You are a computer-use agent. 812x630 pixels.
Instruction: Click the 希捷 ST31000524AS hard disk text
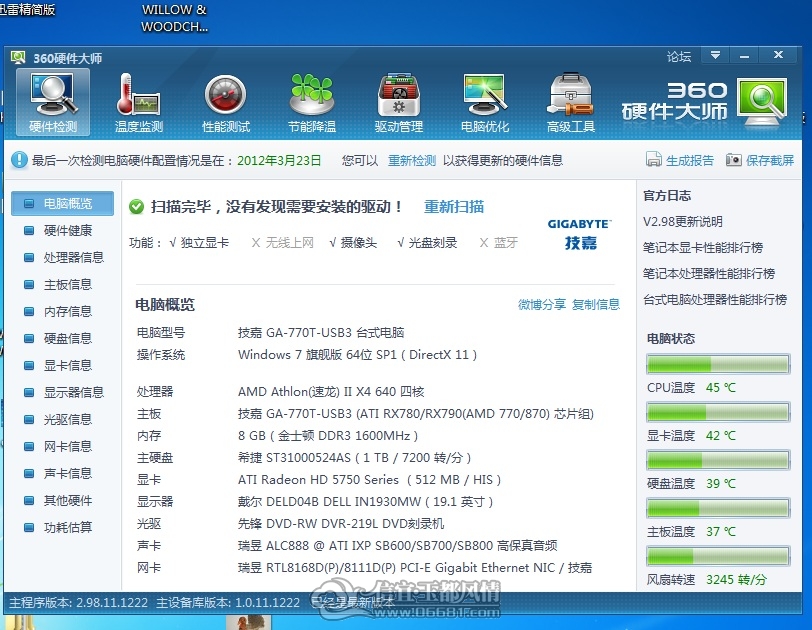[354, 458]
